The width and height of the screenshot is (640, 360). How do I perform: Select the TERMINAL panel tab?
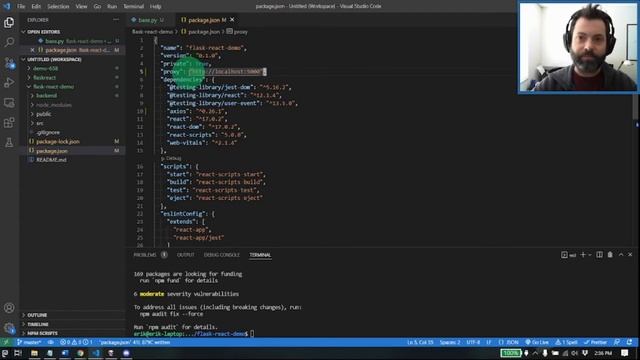pyautogui.click(x=260, y=255)
